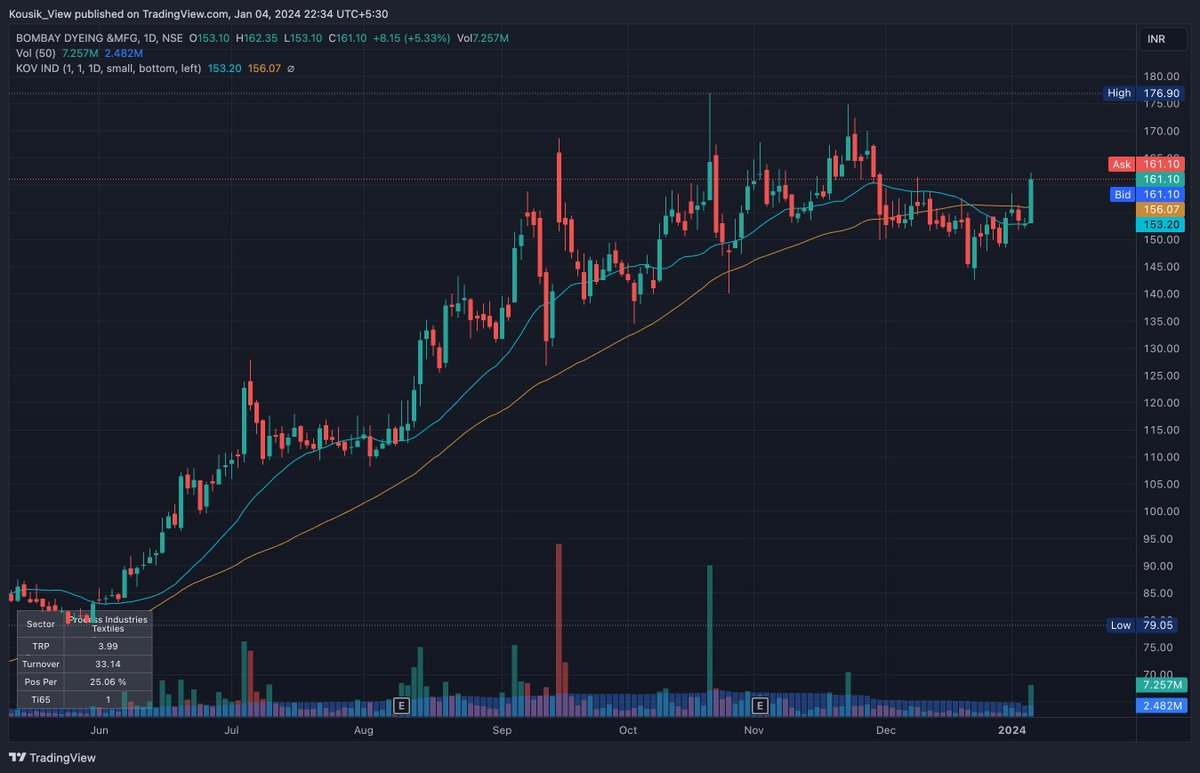Click the 156.07 value in KOV IND legend
This screenshot has height=773, width=1200.
click(263, 69)
